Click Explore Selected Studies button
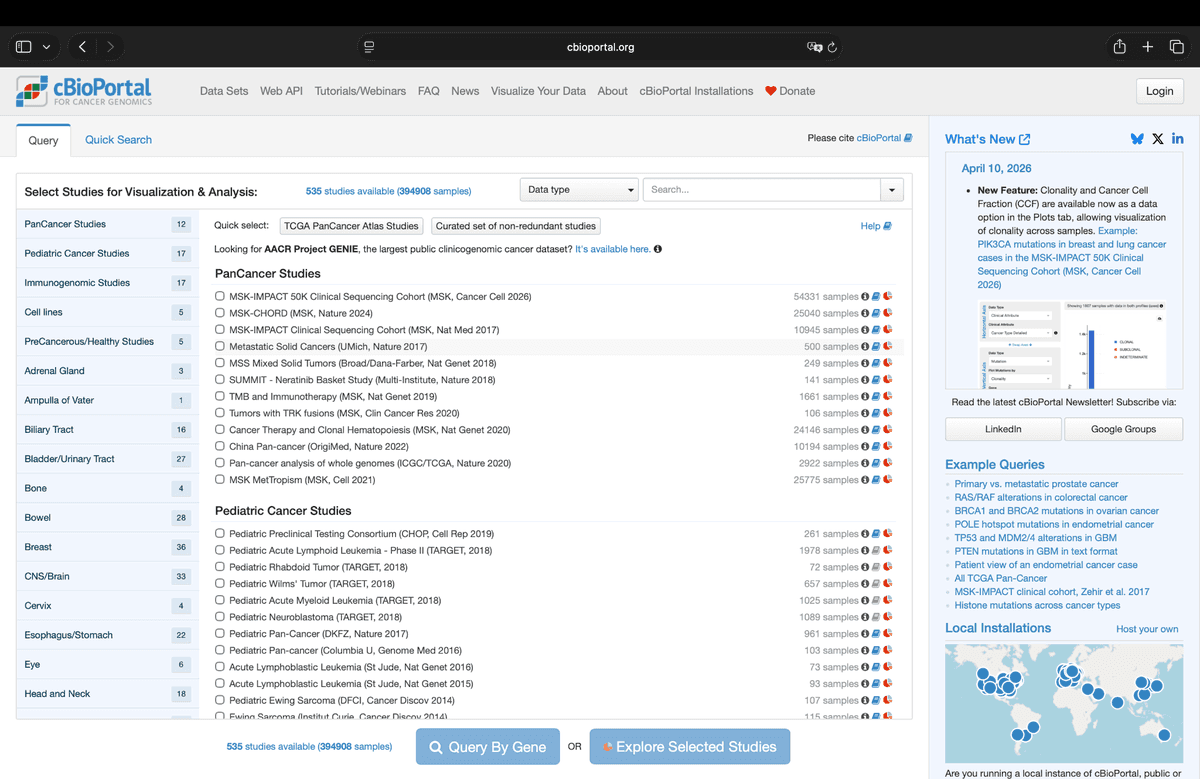 pyautogui.click(x=690, y=747)
